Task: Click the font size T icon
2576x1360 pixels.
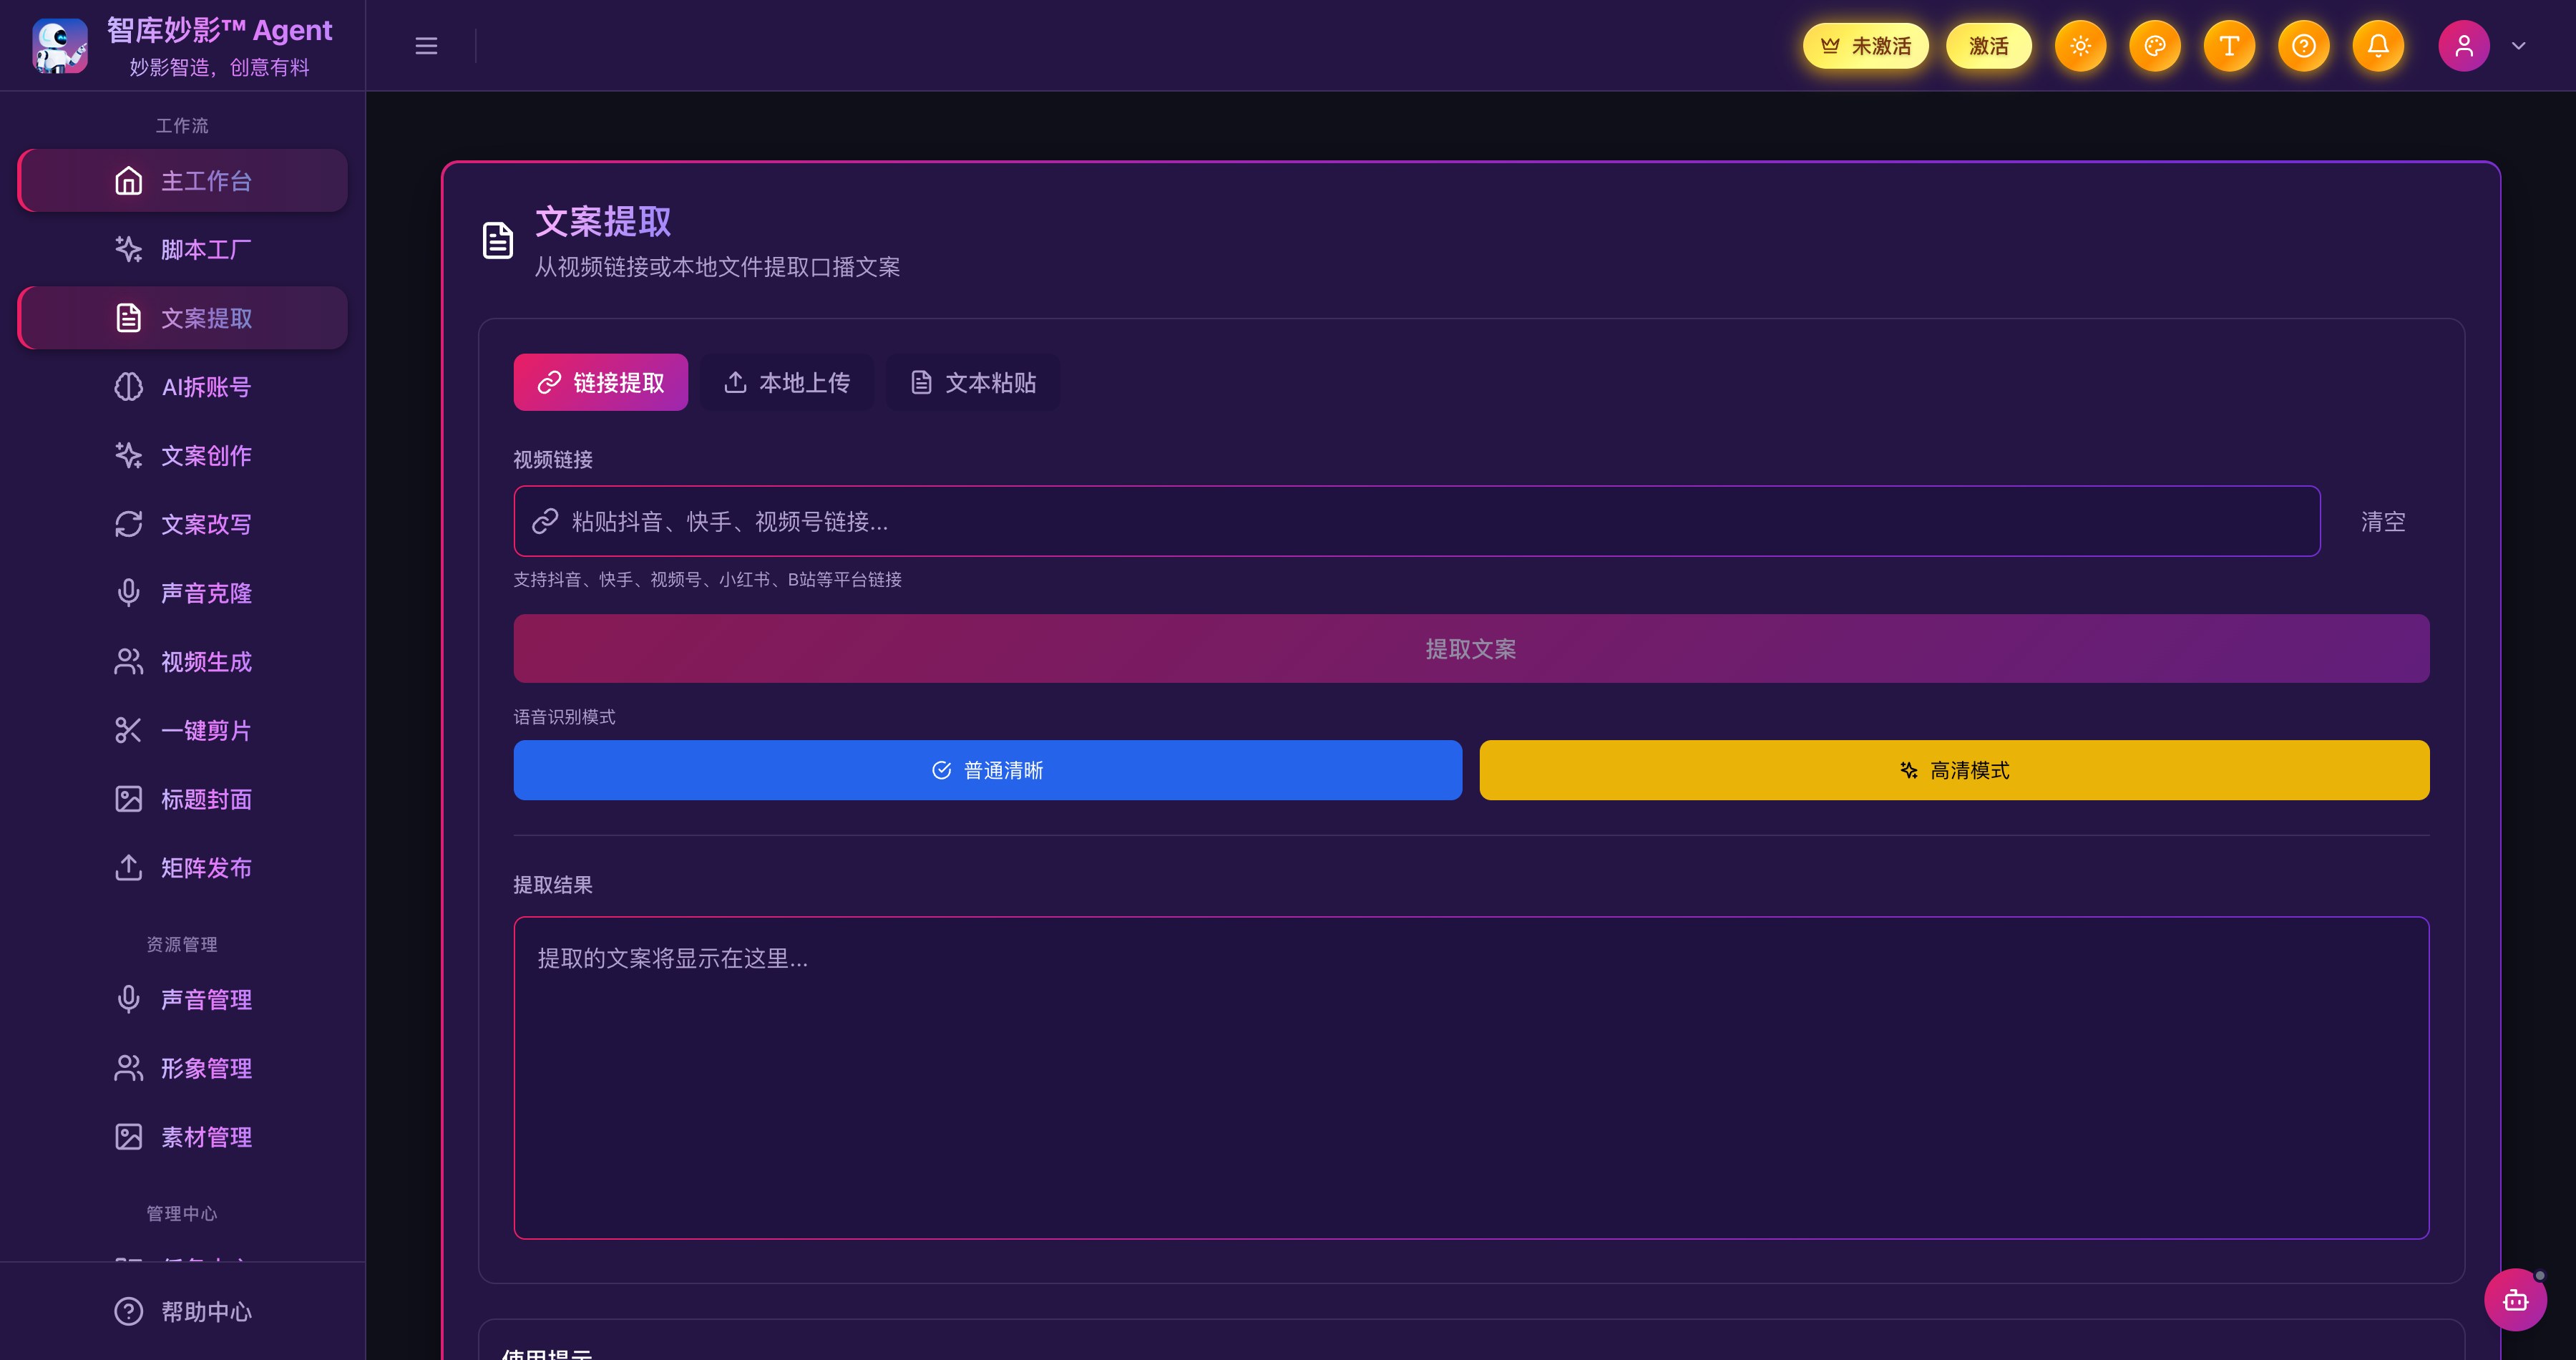Action: click(2229, 46)
